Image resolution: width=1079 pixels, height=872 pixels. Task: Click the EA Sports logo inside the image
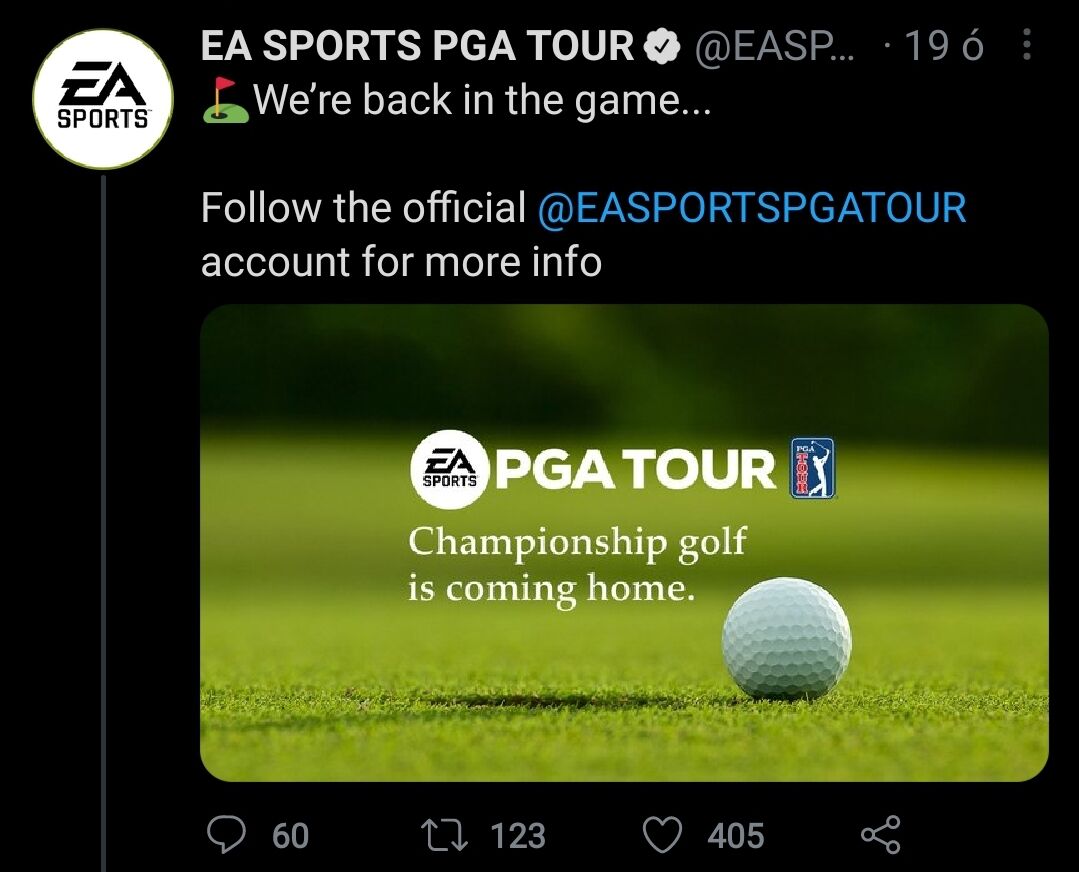(x=450, y=469)
